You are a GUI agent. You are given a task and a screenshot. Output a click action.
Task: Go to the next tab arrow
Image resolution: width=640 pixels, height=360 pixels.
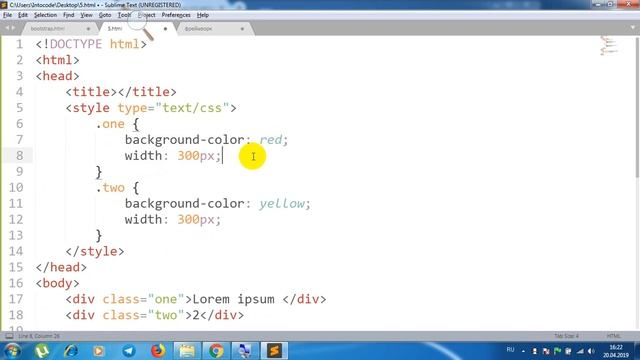click(13, 28)
